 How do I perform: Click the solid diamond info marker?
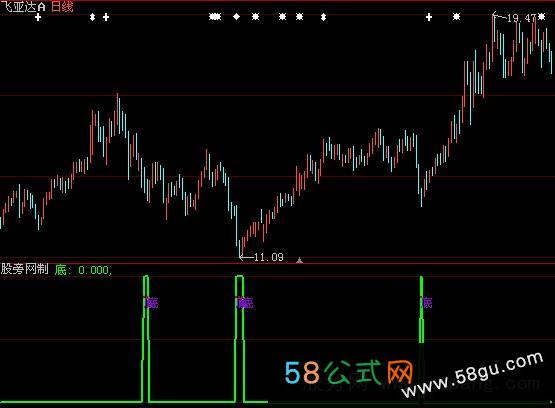tap(236, 17)
